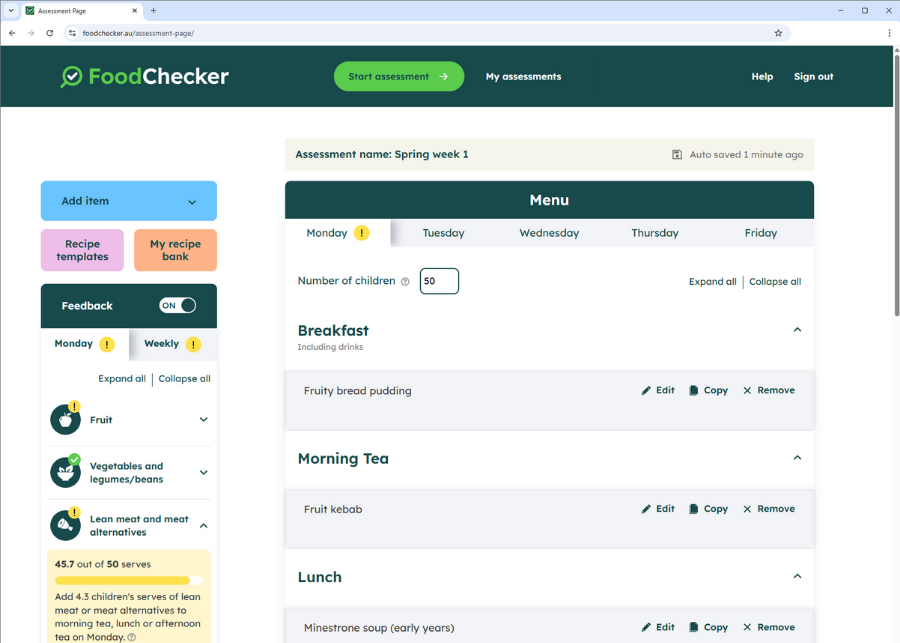Click the Number of children input field
The height and width of the screenshot is (643, 900).
439,282
